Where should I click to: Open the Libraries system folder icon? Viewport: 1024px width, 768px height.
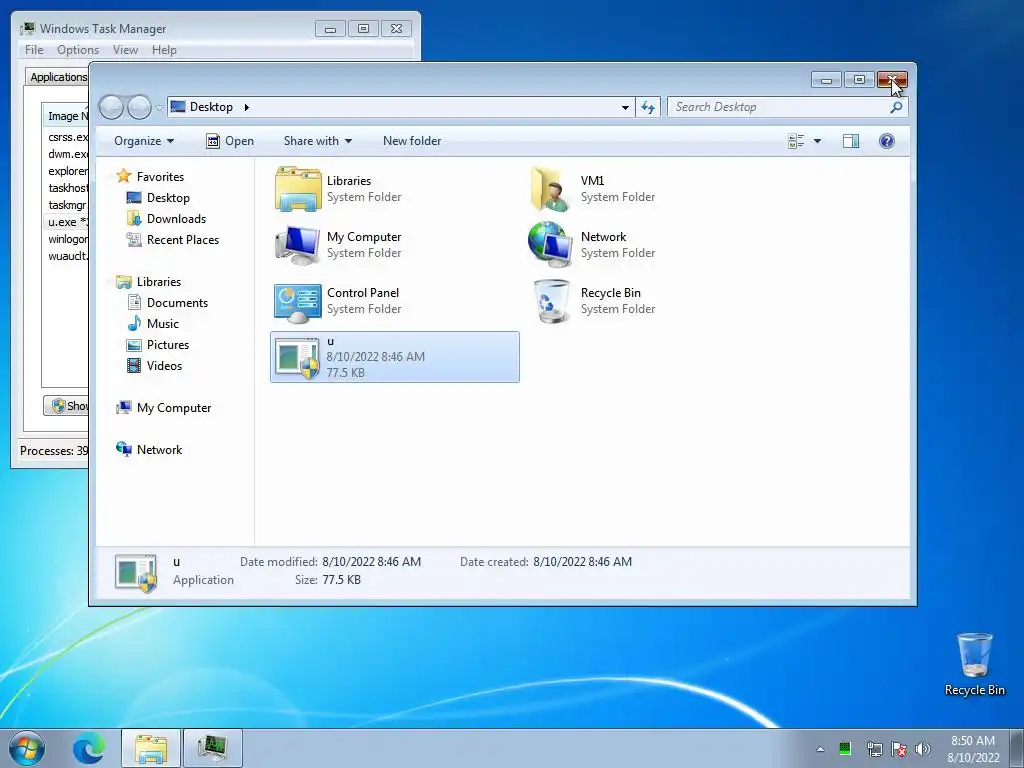click(x=298, y=189)
